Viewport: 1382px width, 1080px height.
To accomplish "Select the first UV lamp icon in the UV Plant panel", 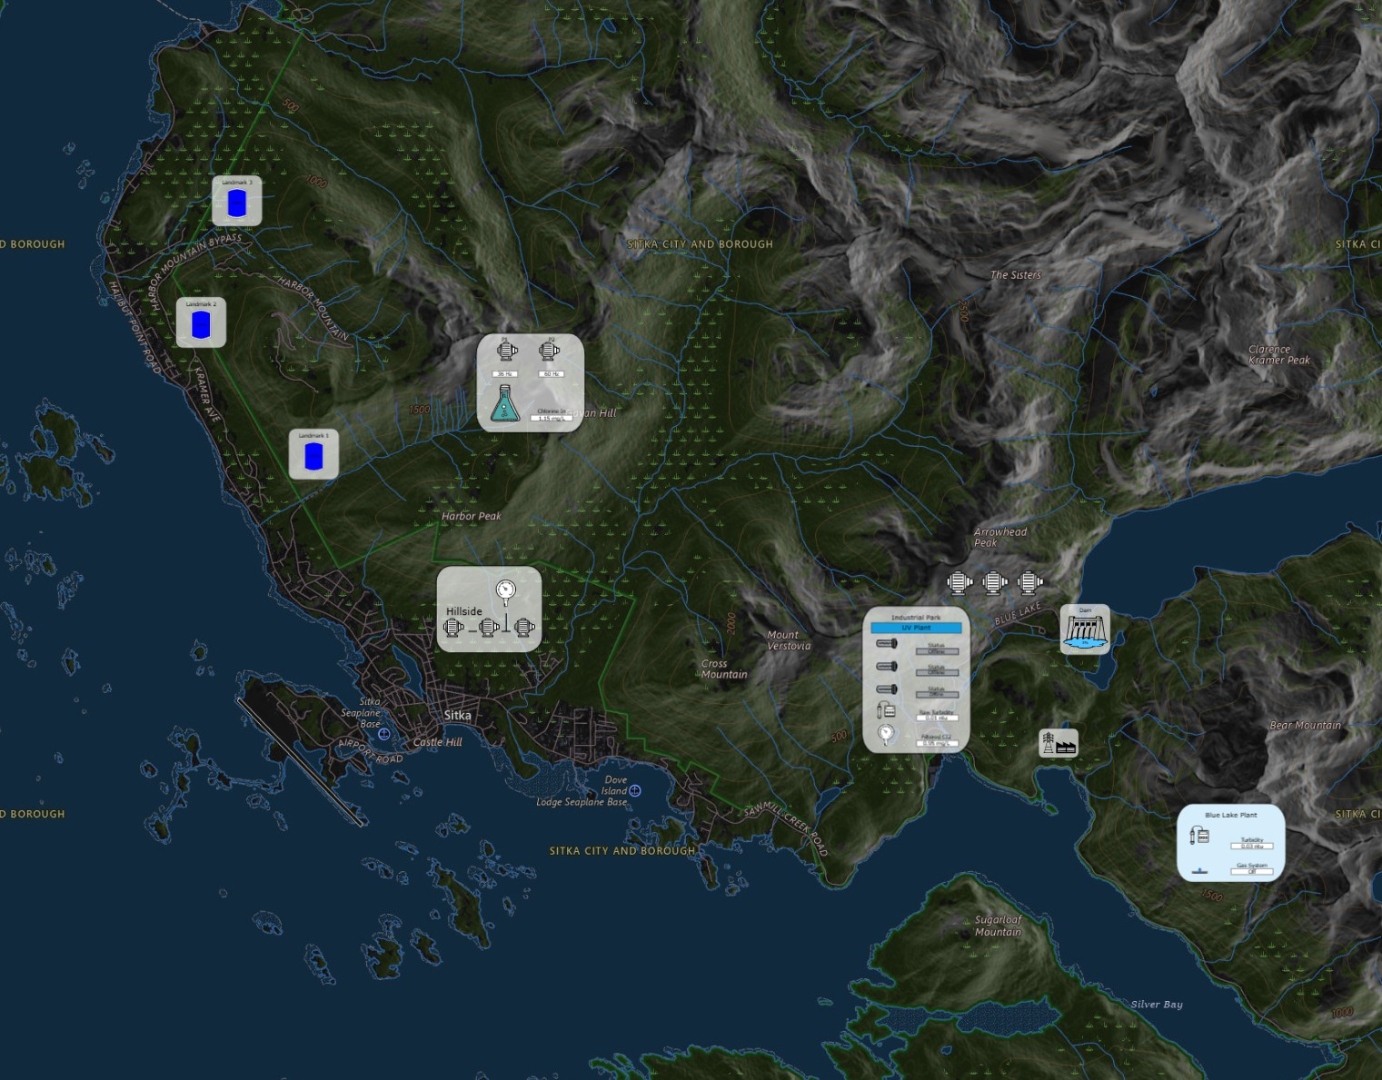I will tap(887, 642).
